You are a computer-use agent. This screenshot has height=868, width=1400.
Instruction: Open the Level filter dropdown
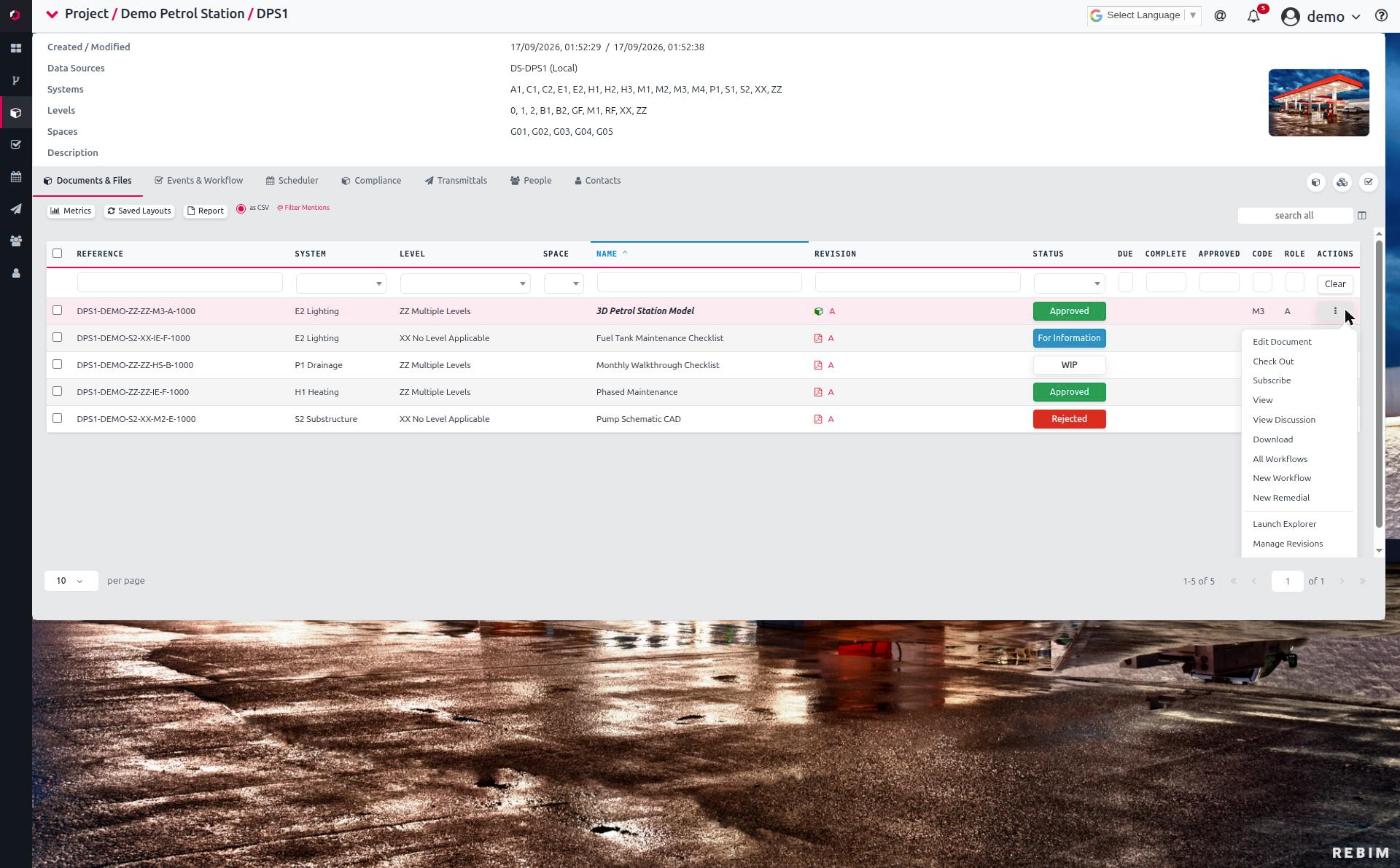point(464,283)
